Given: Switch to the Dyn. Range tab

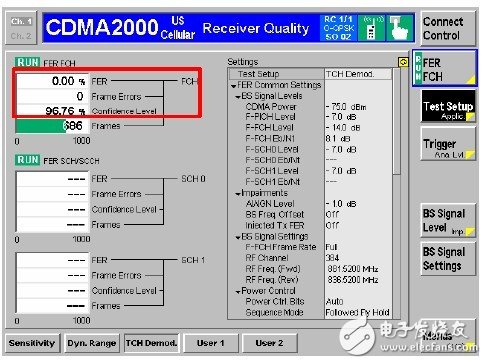Looking at the screenshot, I should pos(92,343).
